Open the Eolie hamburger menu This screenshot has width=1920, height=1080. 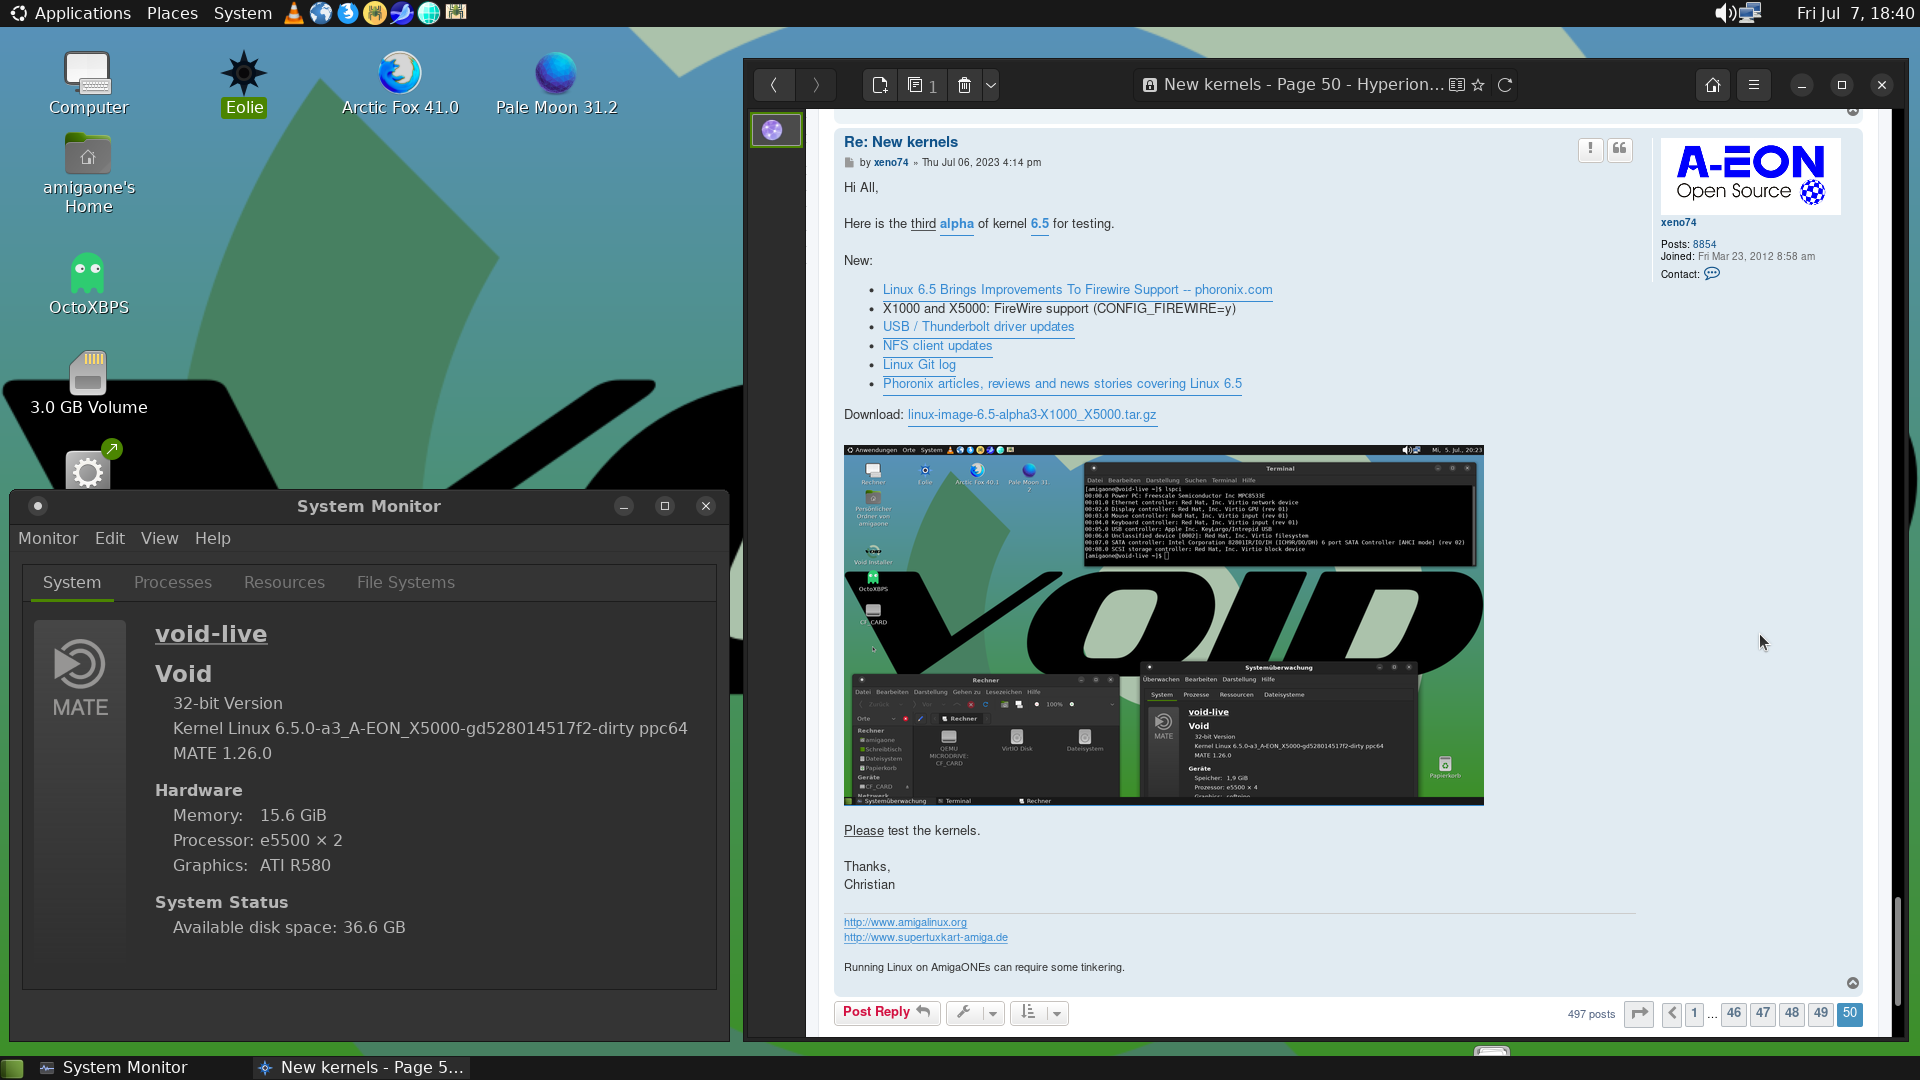(1754, 85)
